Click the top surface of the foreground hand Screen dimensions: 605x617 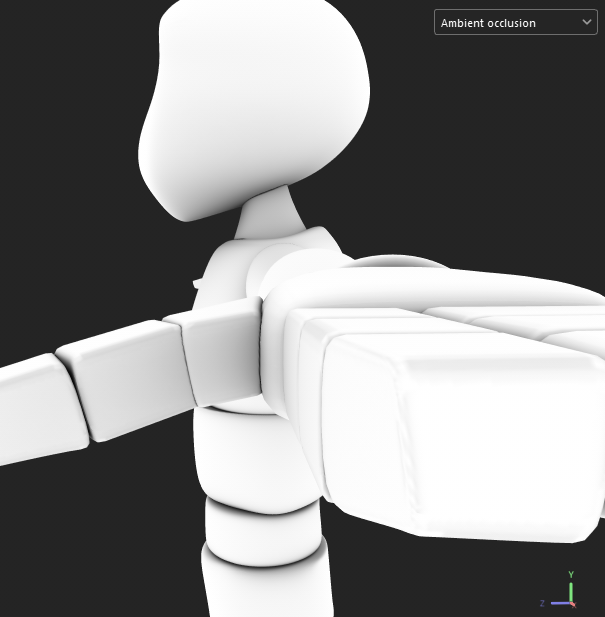(x=450, y=300)
